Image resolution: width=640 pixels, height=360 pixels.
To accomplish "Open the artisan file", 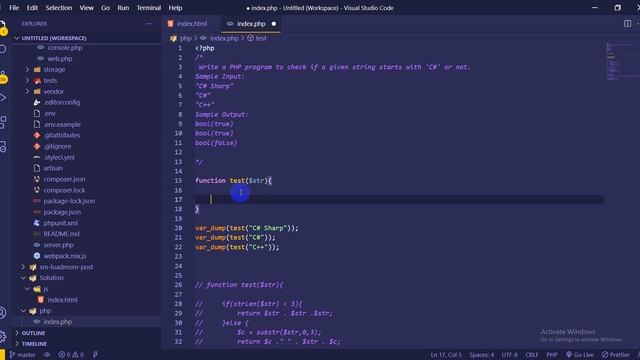I will pos(53,168).
